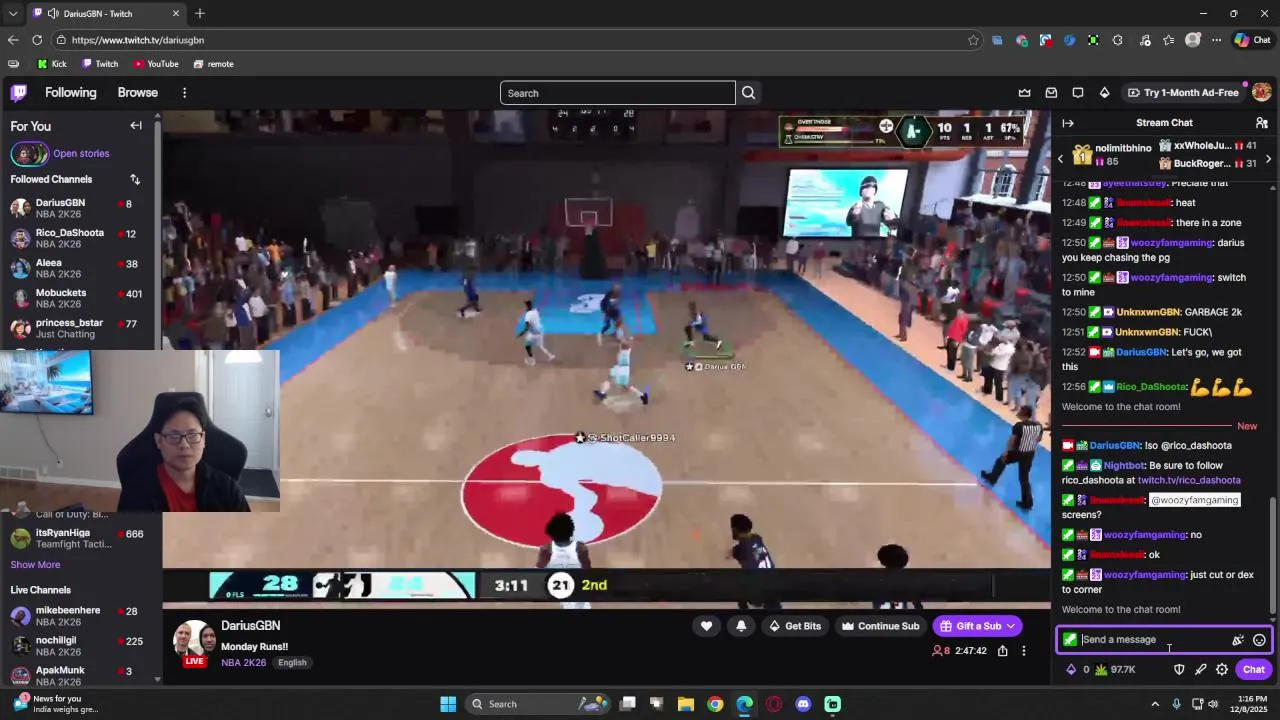Screen dimensions: 1280x720
Task: Click the browser address bar URL
Action: click(138, 40)
